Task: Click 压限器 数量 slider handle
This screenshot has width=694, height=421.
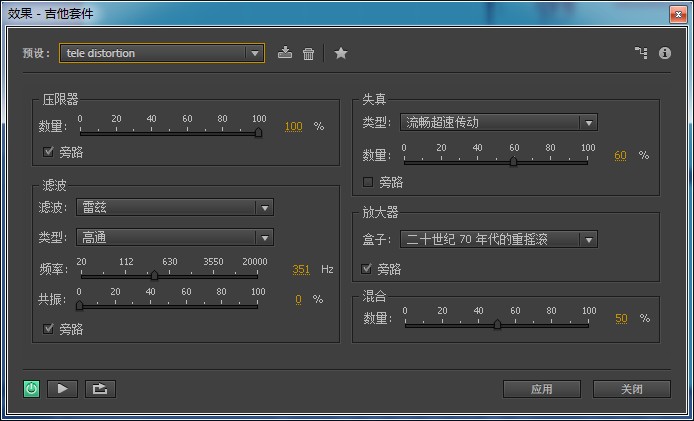Action: [258, 132]
